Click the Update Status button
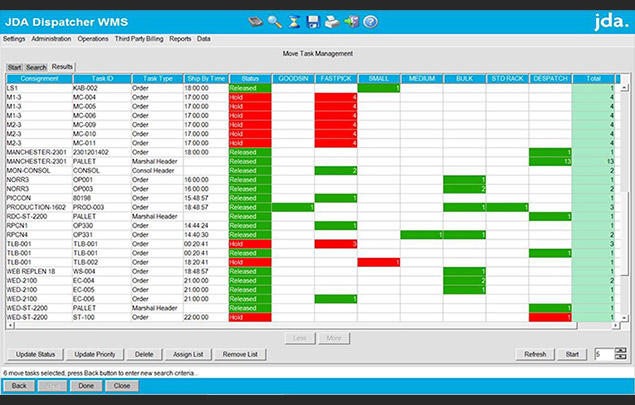 [35, 354]
